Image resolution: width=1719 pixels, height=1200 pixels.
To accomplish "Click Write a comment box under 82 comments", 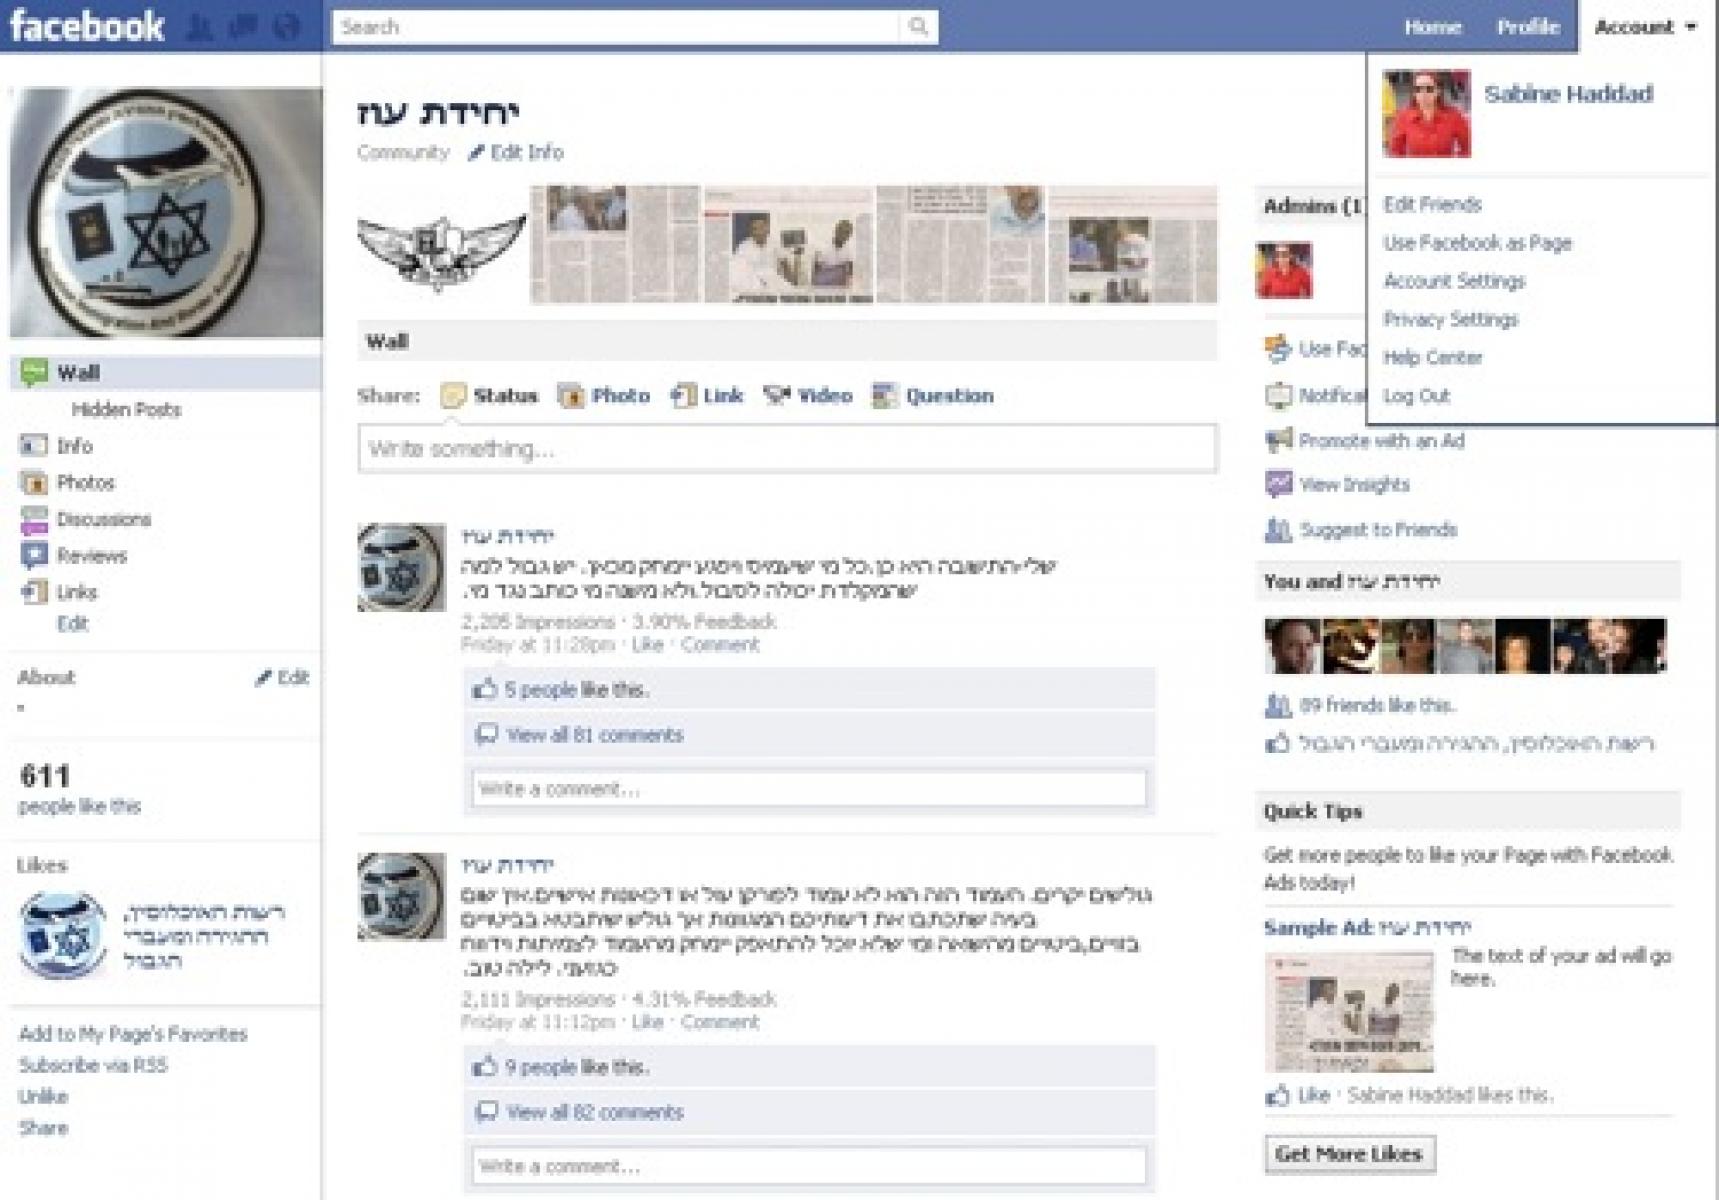I will (809, 1166).
